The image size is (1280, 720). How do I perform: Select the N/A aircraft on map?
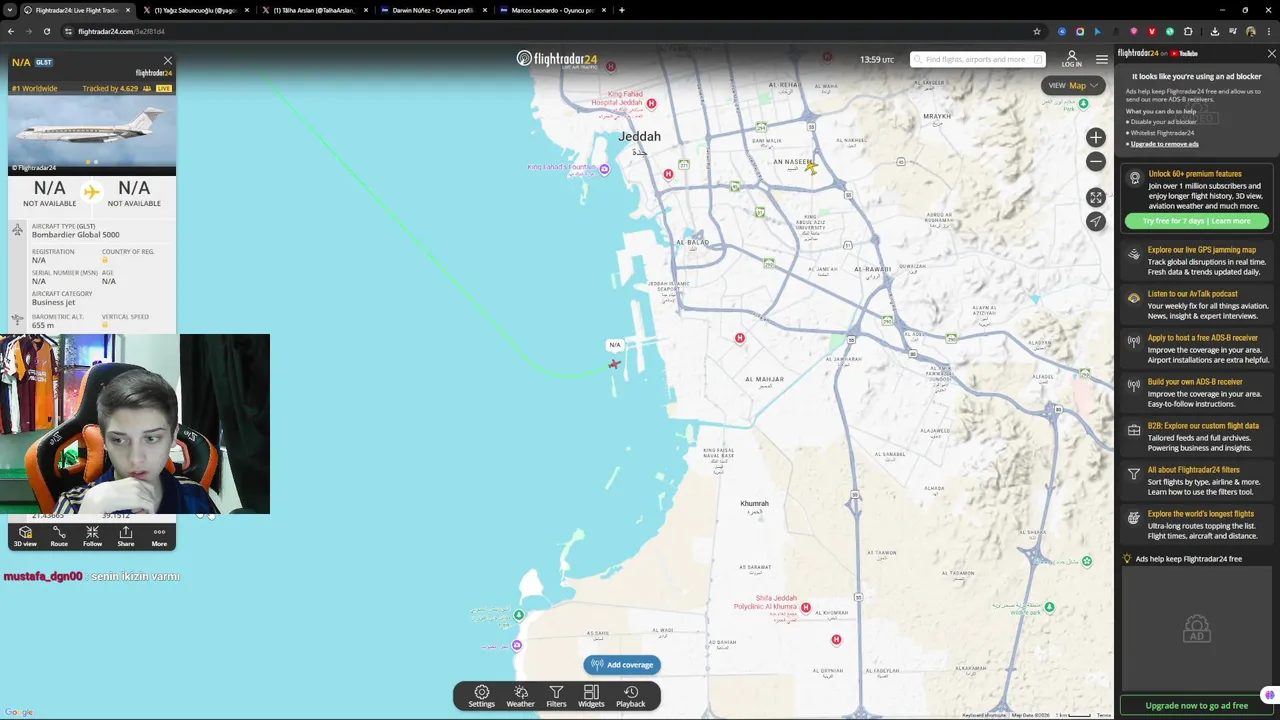[x=614, y=363]
